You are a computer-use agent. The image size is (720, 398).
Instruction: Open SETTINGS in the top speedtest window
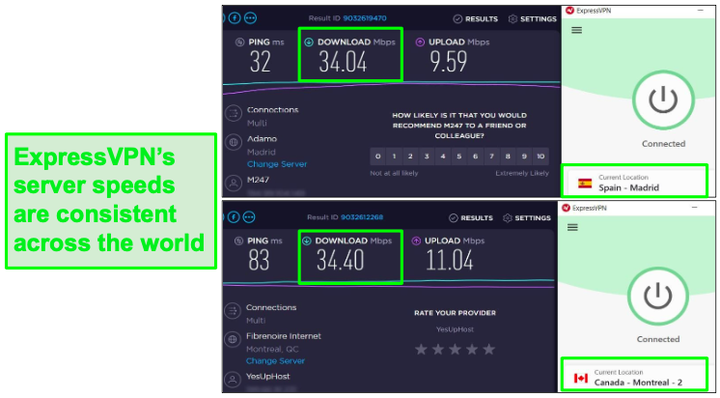[x=533, y=19]
